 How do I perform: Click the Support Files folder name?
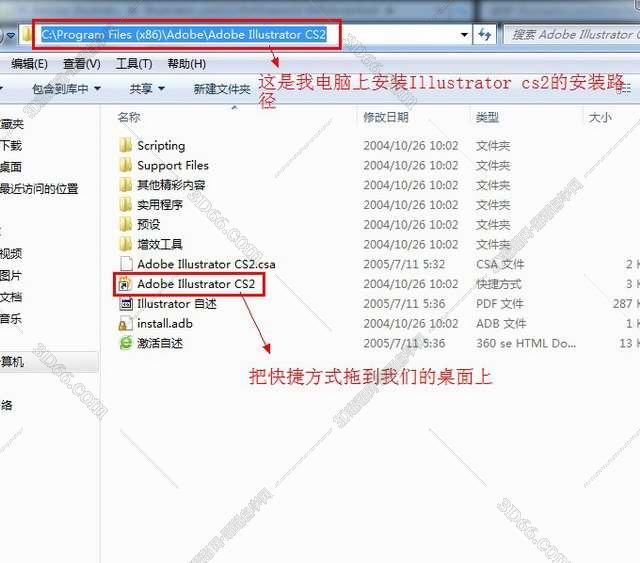(x=173, y=165)
